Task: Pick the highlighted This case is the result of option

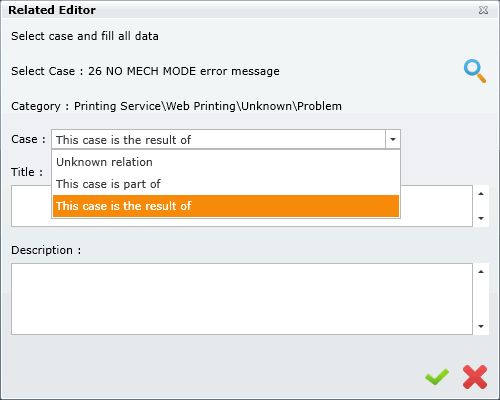Action: [x=226, y=206]
